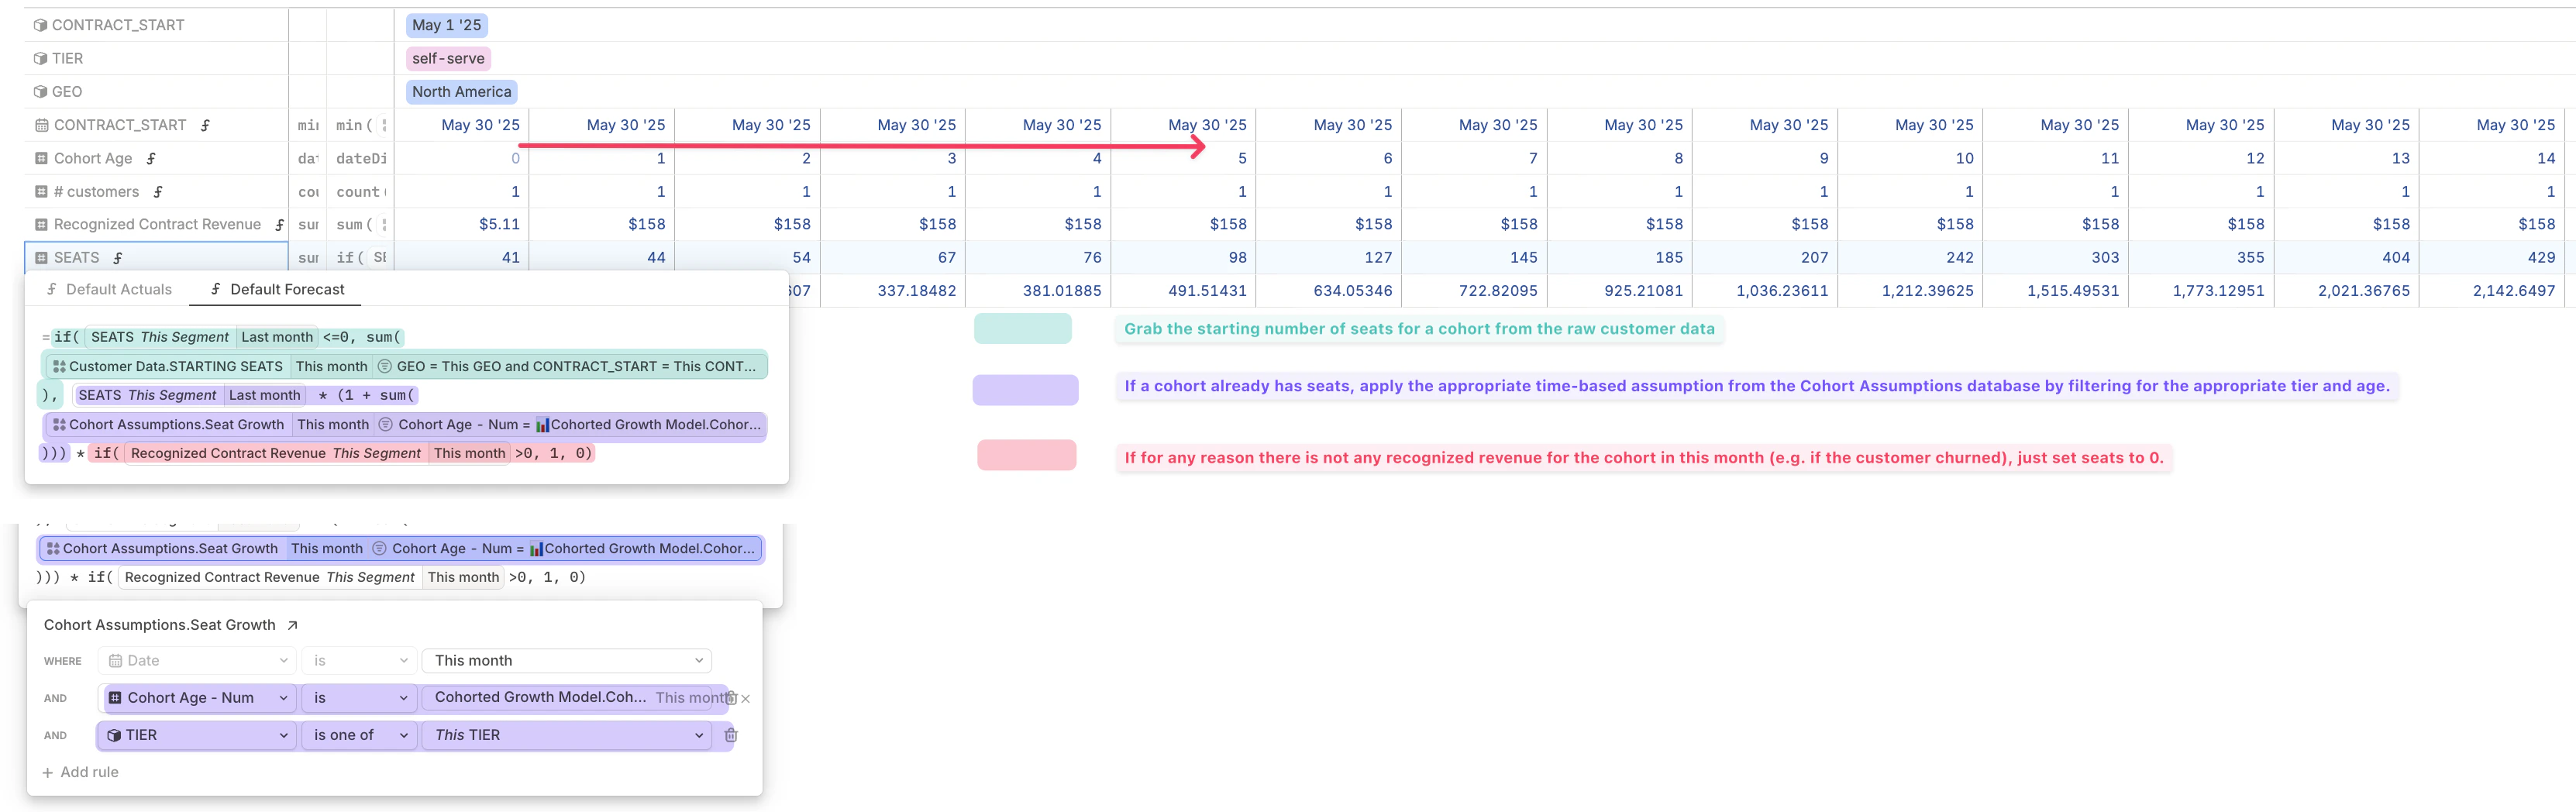Open the 'is one of' operator dropdown
Image resolution: width=2576 pixels, height=812 pixels.
[359, 735]
